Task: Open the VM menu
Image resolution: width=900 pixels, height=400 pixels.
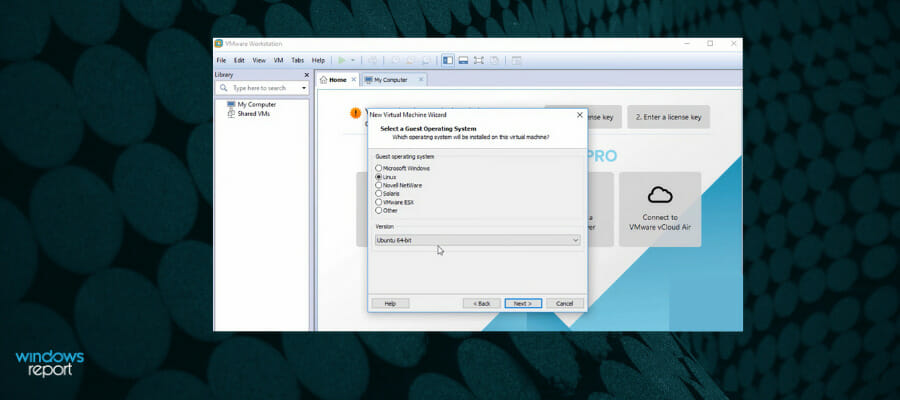Action: coord(278,60)
